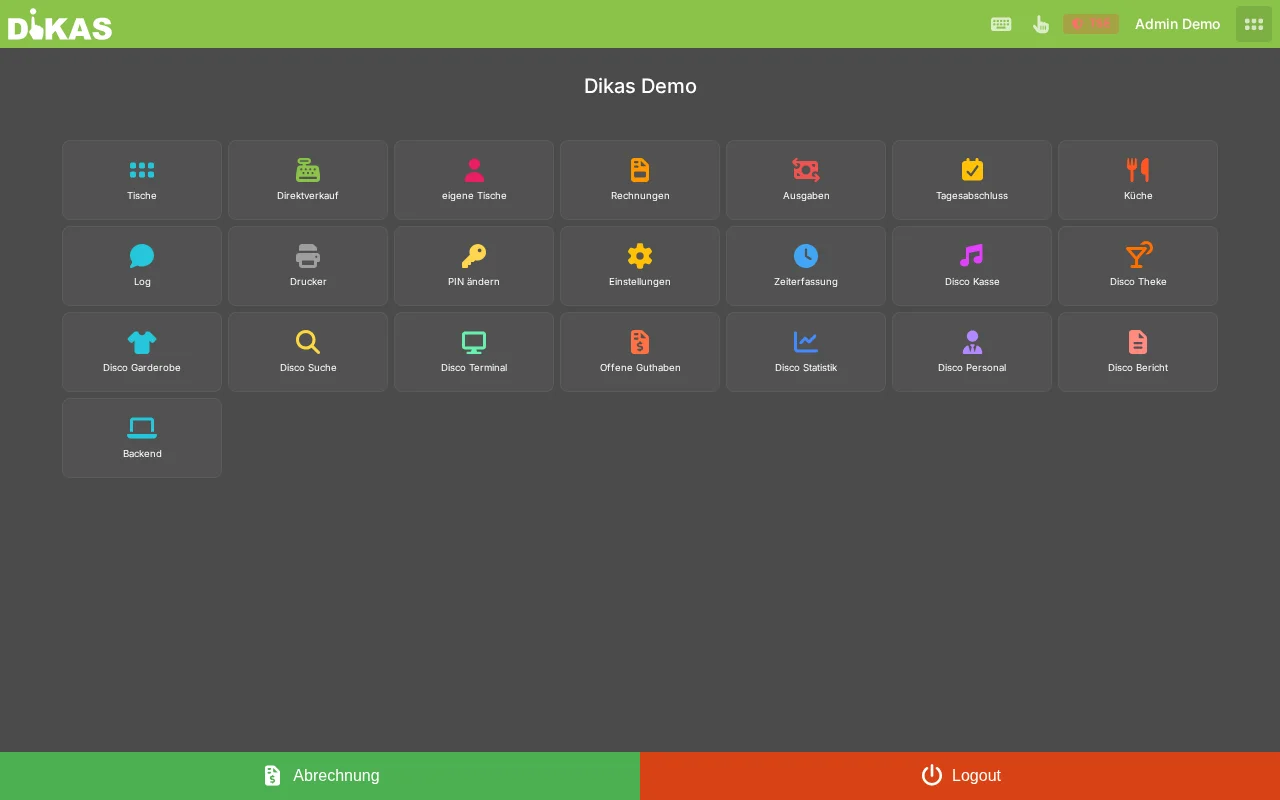The width and height of the screenshot is (1280, 800).
Task: Click the red TSE status badge
Action: [1091, 24]
